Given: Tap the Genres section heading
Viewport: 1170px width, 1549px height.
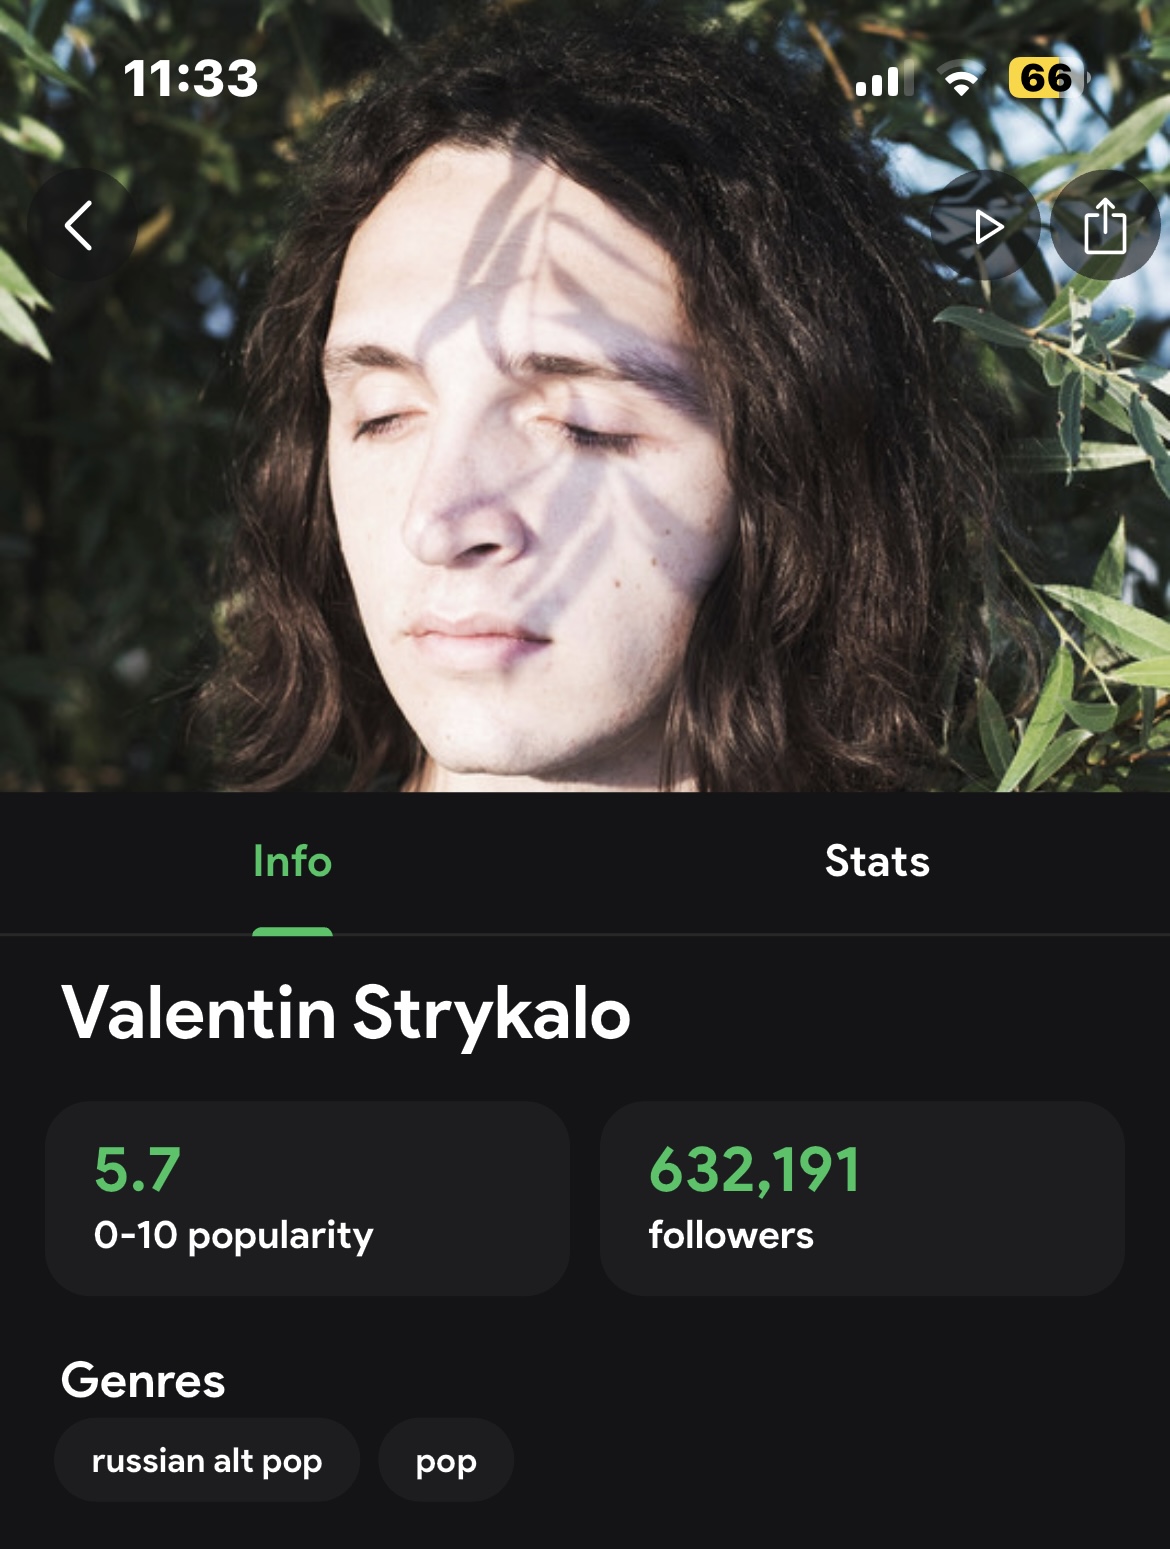Looking at the screenshot, I should (x=143, y=1381).
